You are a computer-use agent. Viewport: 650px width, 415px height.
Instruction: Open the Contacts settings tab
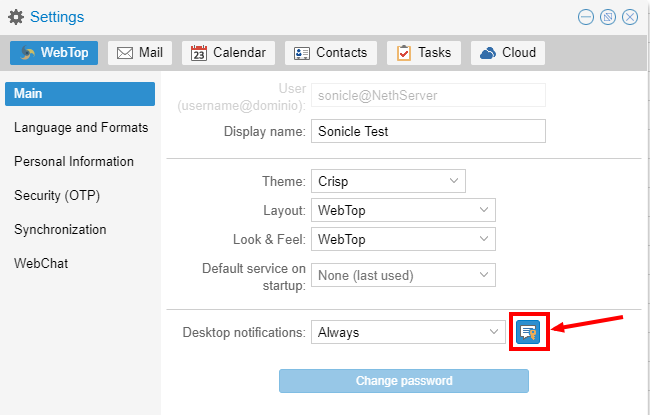(x=330, y=53)
